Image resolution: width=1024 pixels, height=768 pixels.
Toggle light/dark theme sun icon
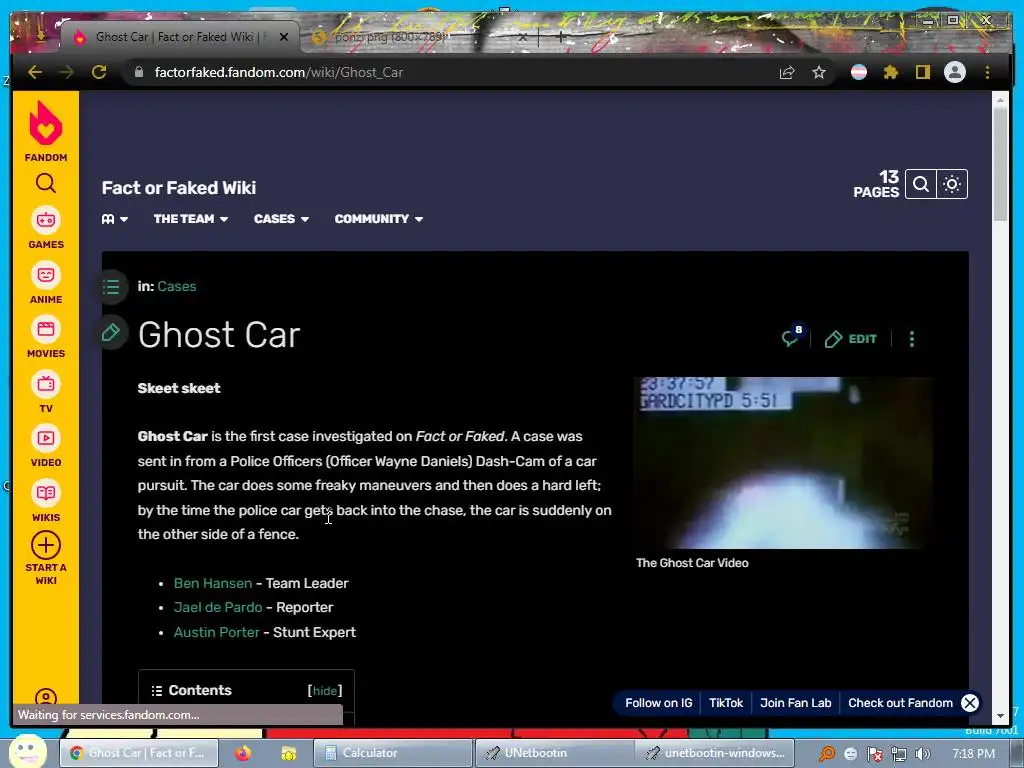(x=952, y=185)
